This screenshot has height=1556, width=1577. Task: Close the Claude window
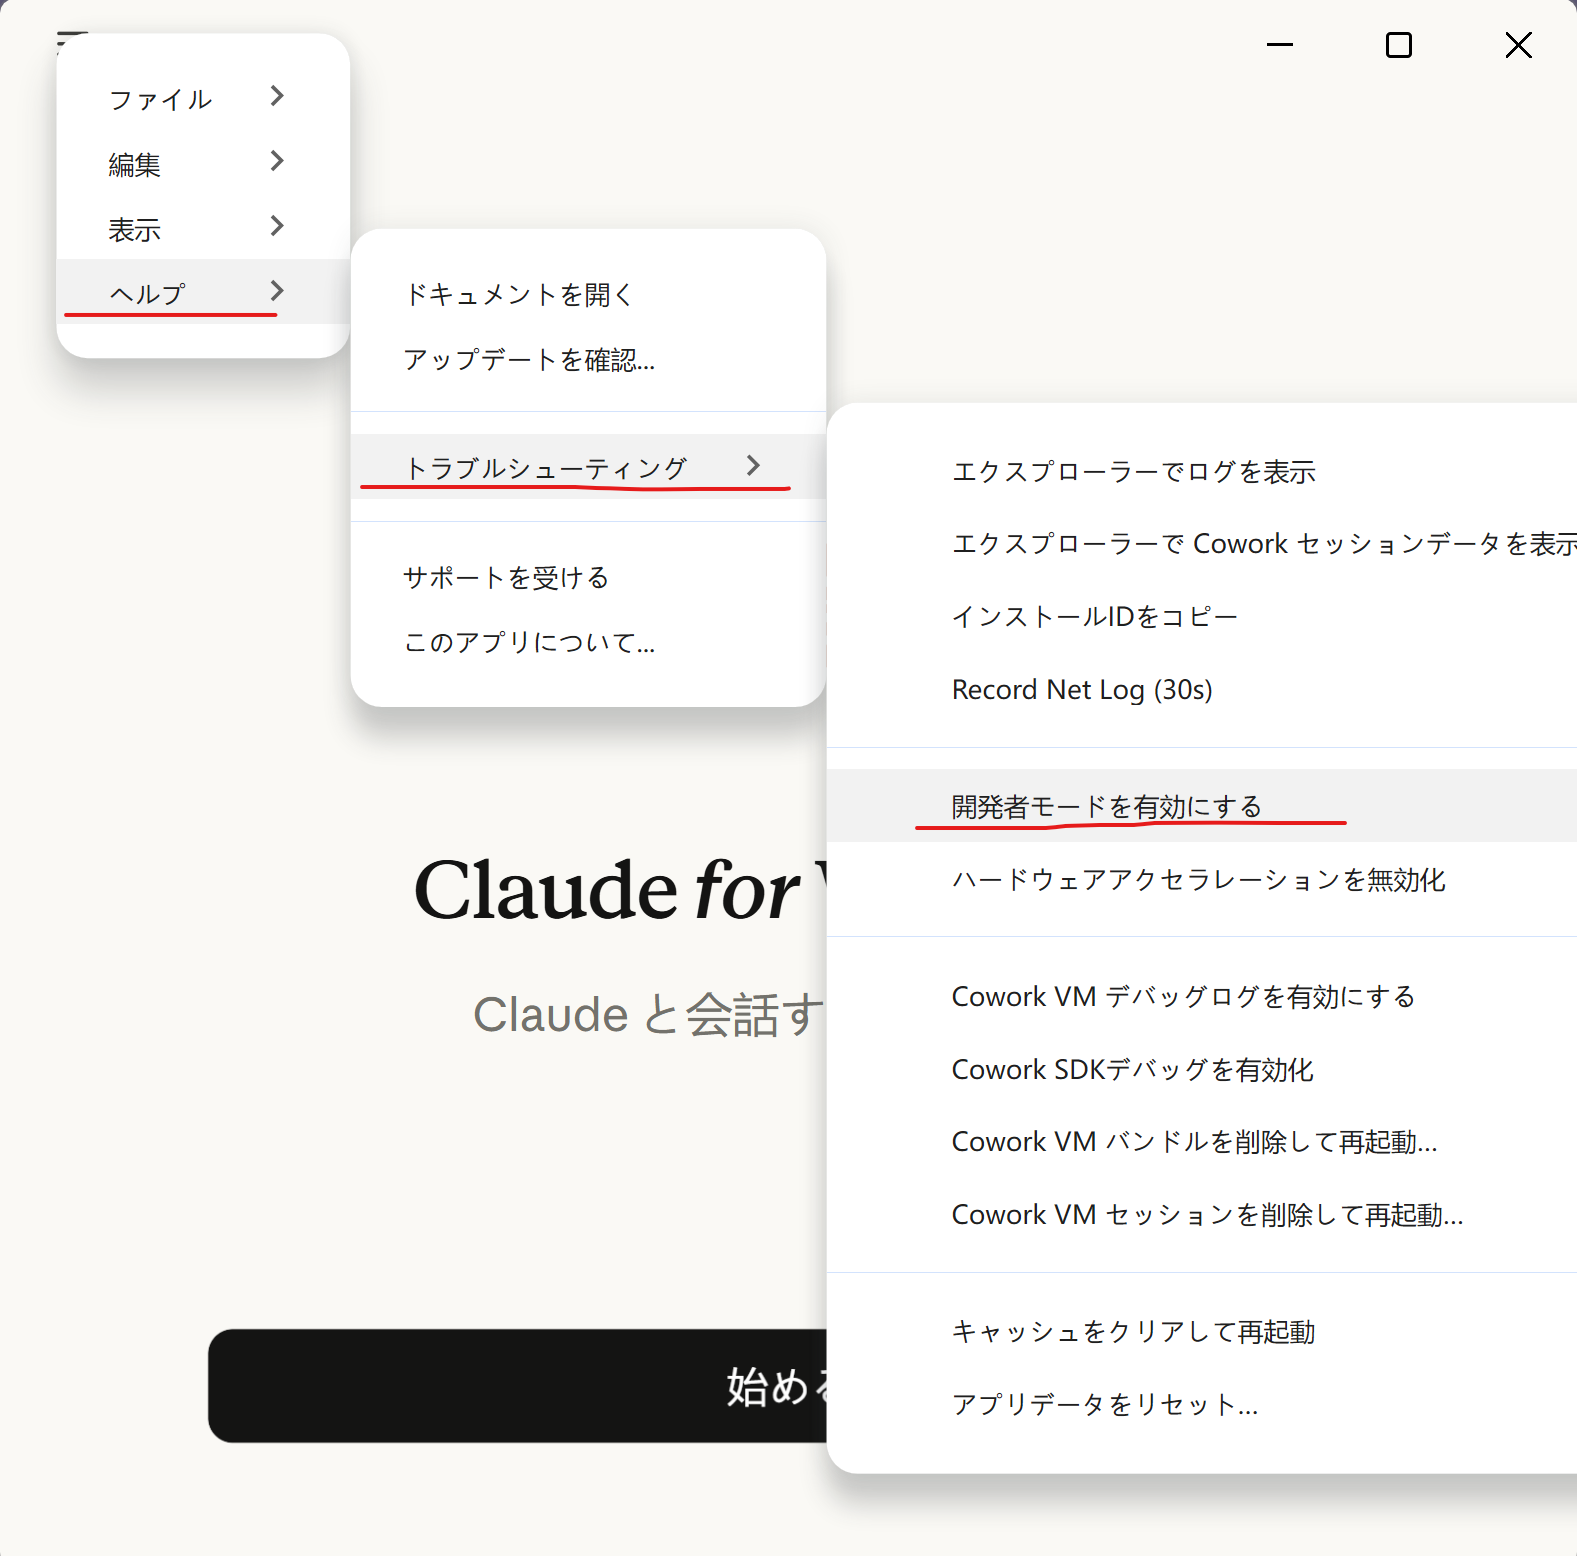(1518, 45)
